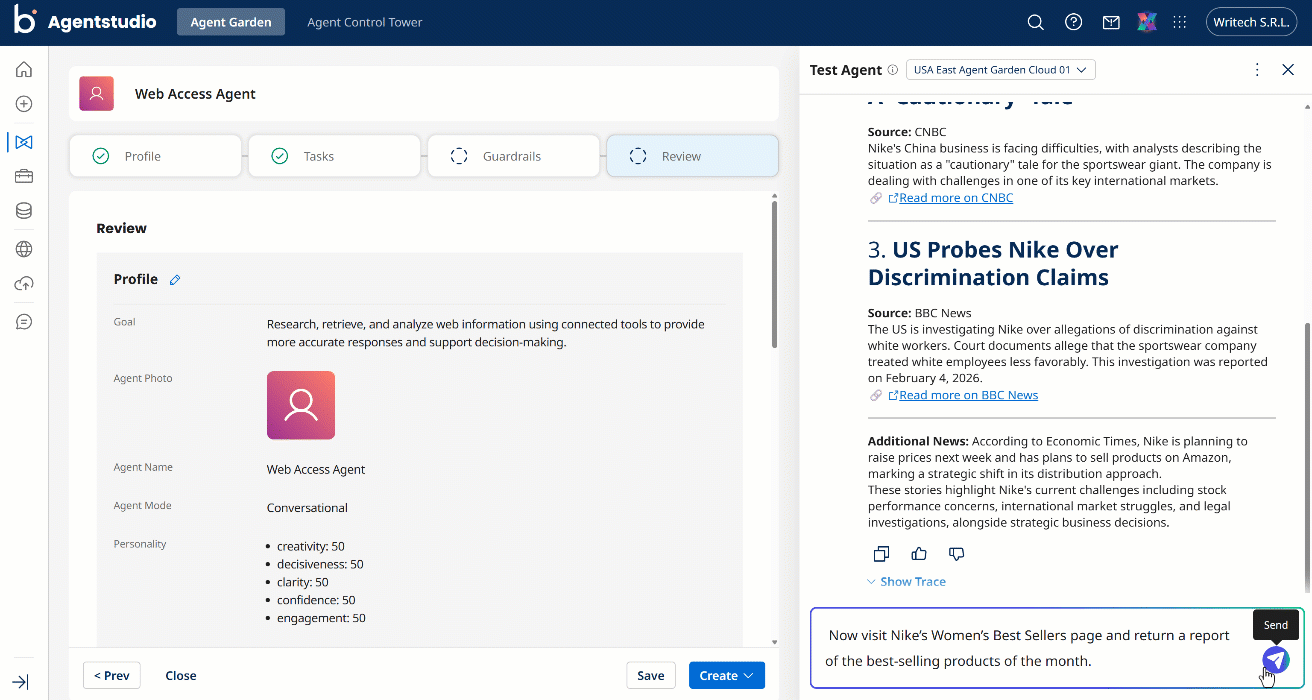Open the database icon in sidebar
1312x700 pixels.
[x=24, y=211]
